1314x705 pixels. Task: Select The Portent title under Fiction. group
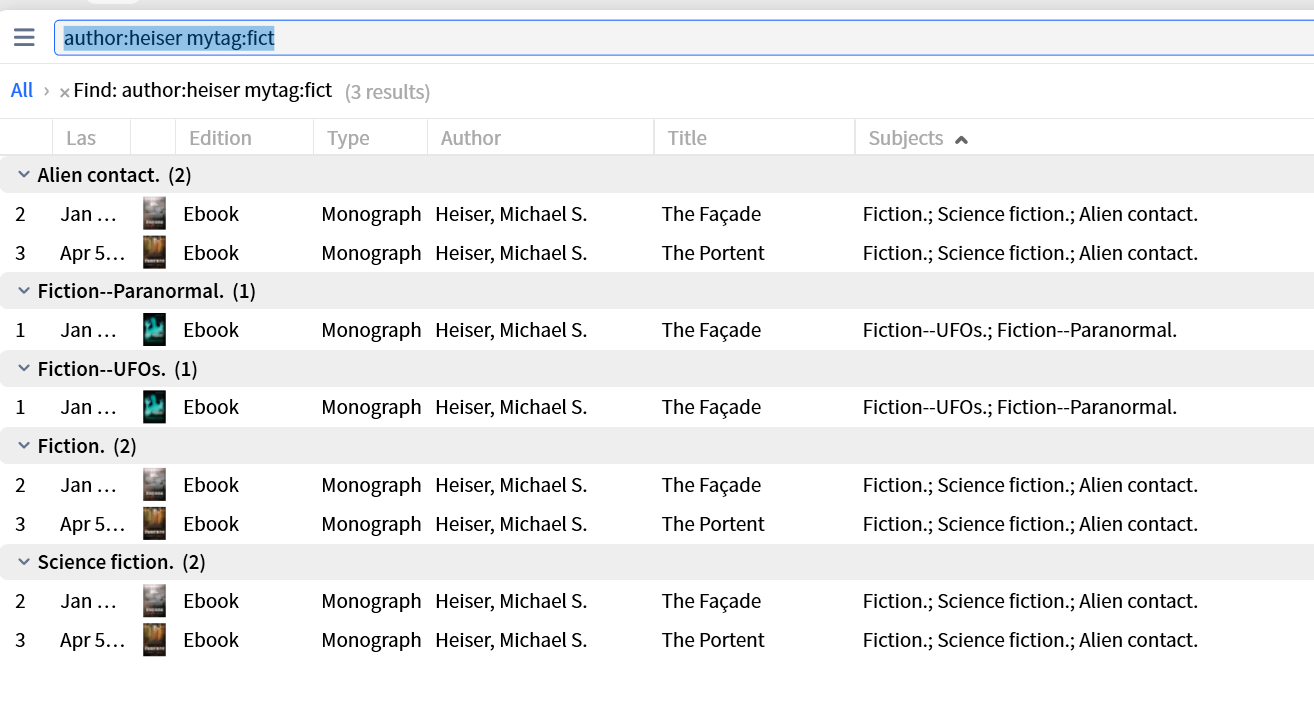tap(713, 524)
